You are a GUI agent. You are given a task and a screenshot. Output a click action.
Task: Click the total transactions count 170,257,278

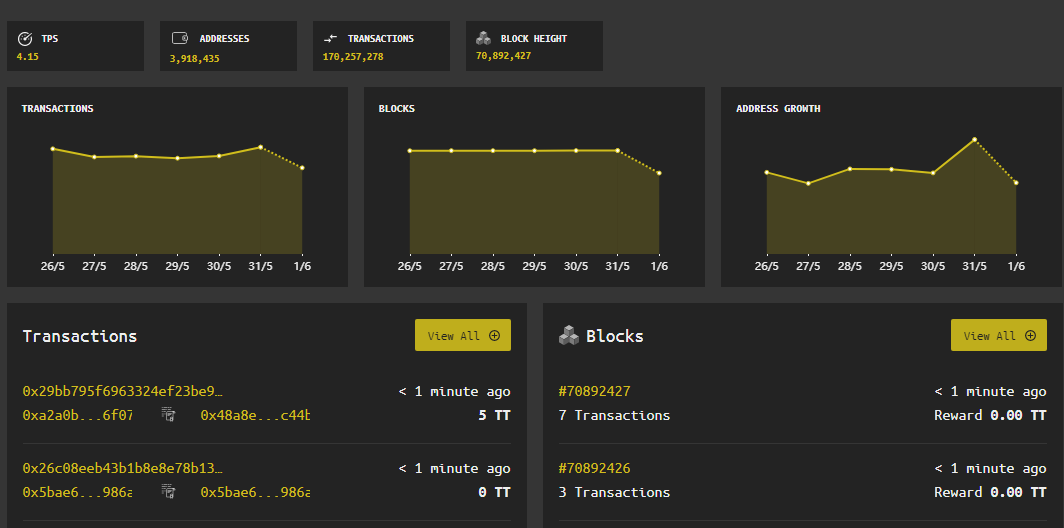353,57
